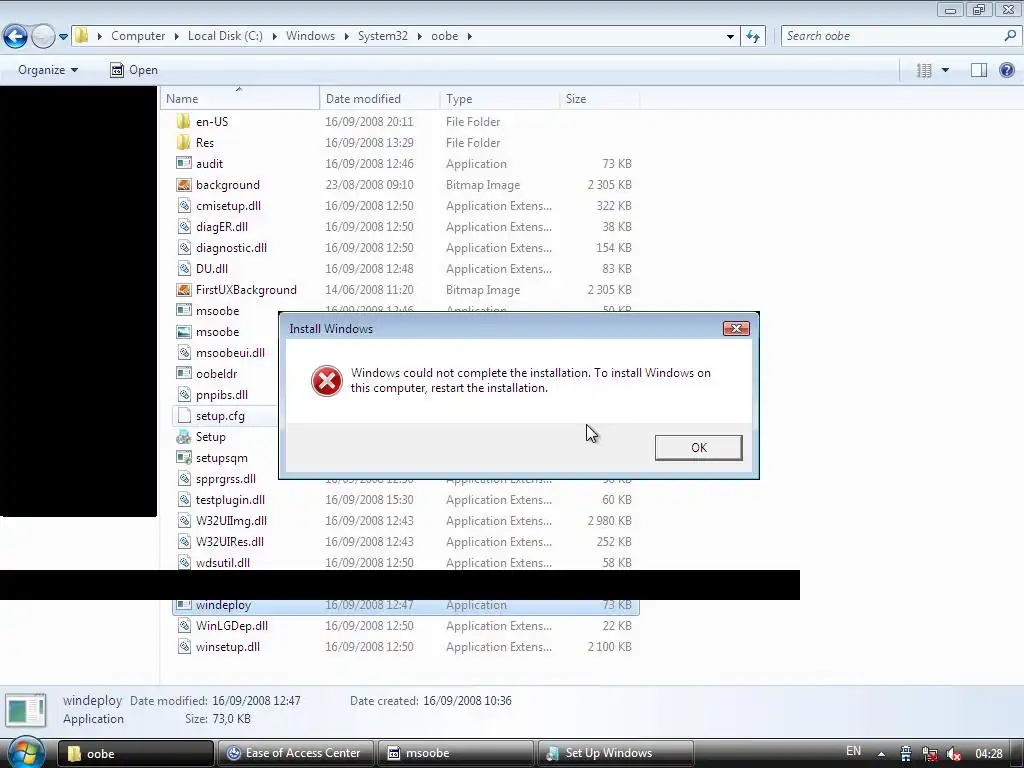The width and height of the screenshot is (1024, 768).
Task: Select the spprgrss.dll file icon
Action: coord(184,479)
